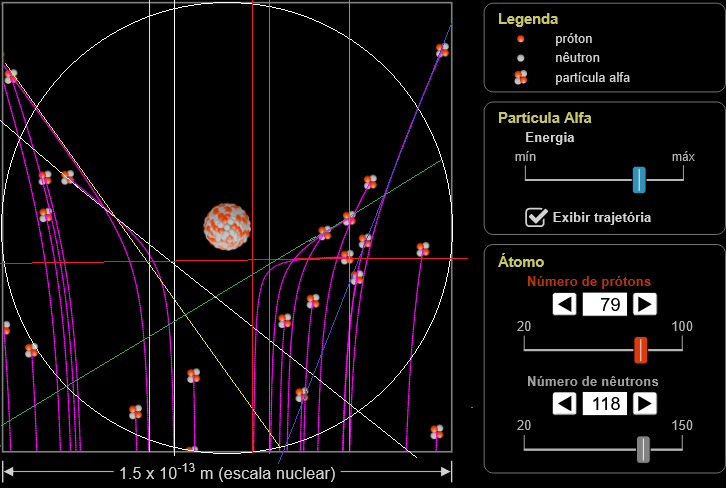Decrease número de nêutrons with left arrow
This screenshot has height=488, width=726.
coord(565,403)
